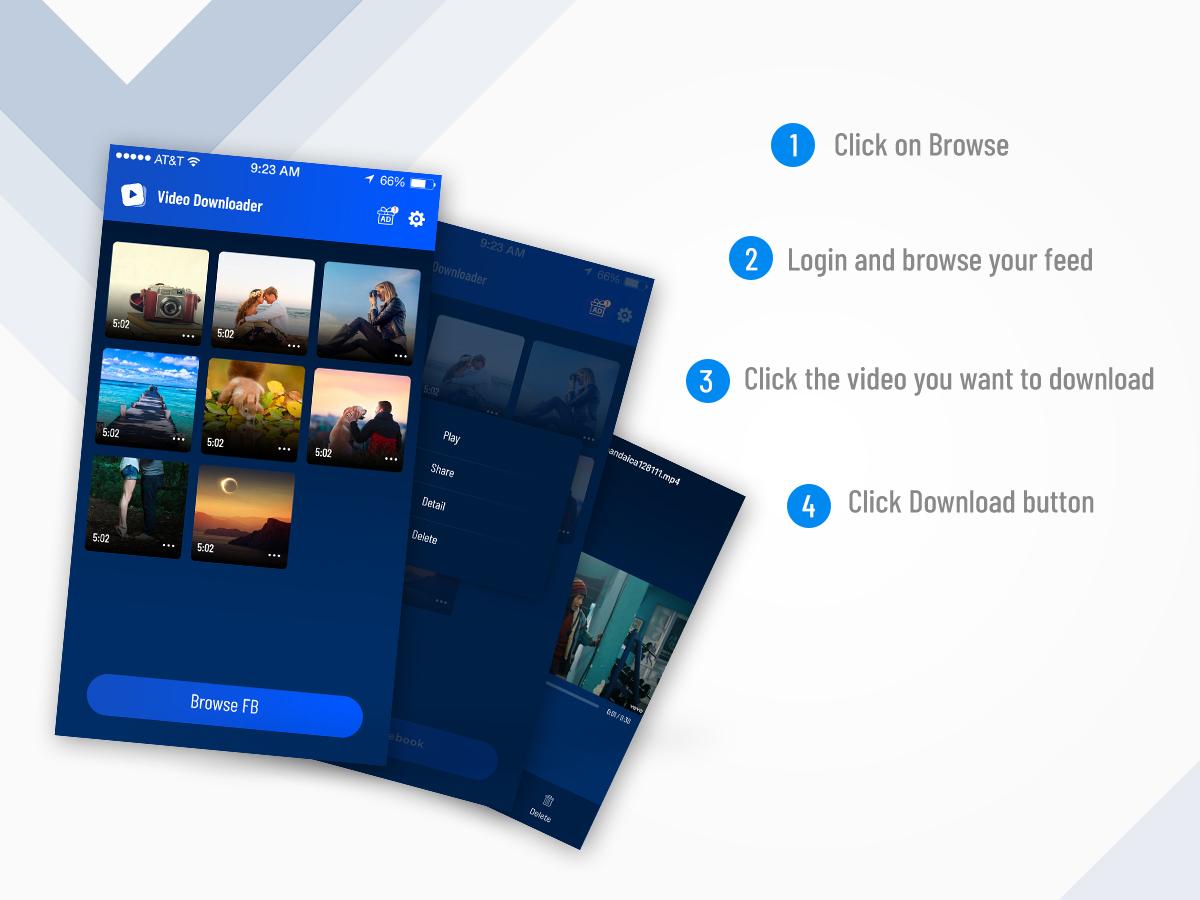Screen dimensions: 1200x900
Task: Click the Video Downloader title text
Action: pos(210,201)
